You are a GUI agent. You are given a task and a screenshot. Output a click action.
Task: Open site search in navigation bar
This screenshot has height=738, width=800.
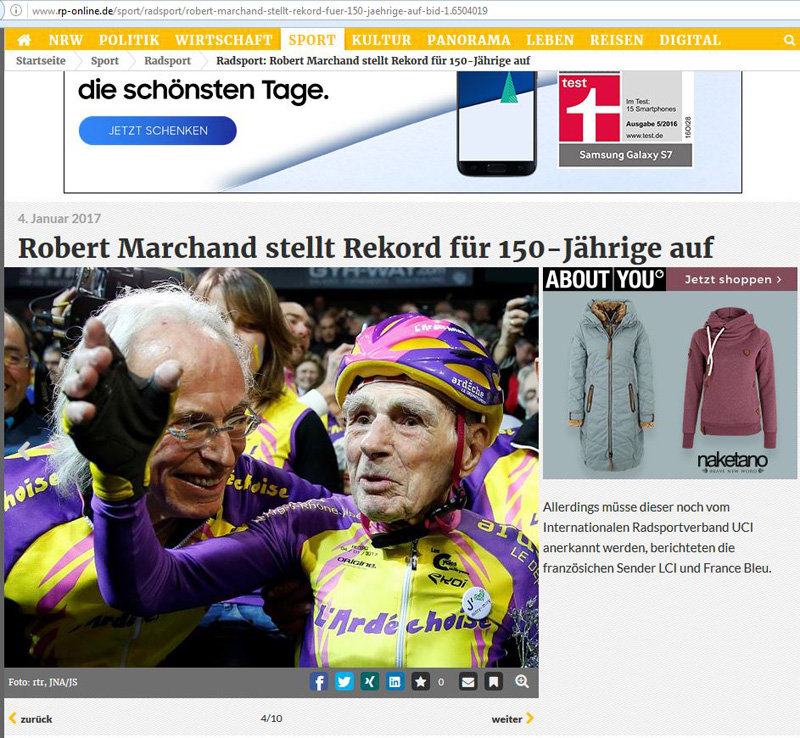tap(788, 40)
